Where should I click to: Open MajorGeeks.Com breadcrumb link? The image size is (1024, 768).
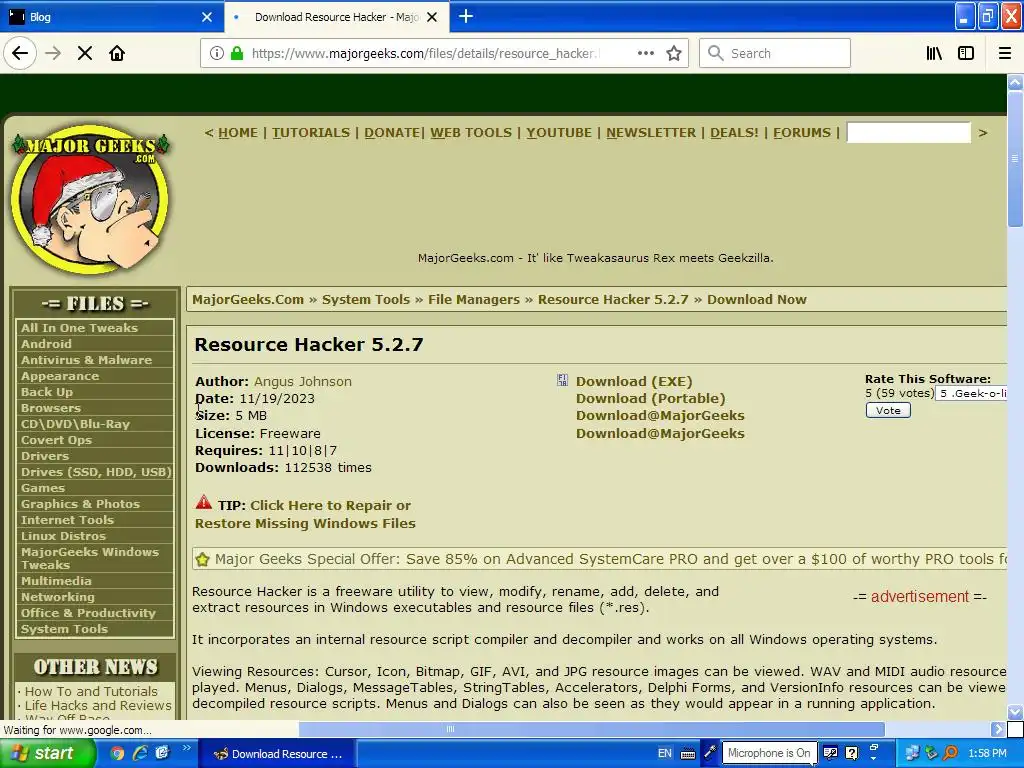click(248, 300)
